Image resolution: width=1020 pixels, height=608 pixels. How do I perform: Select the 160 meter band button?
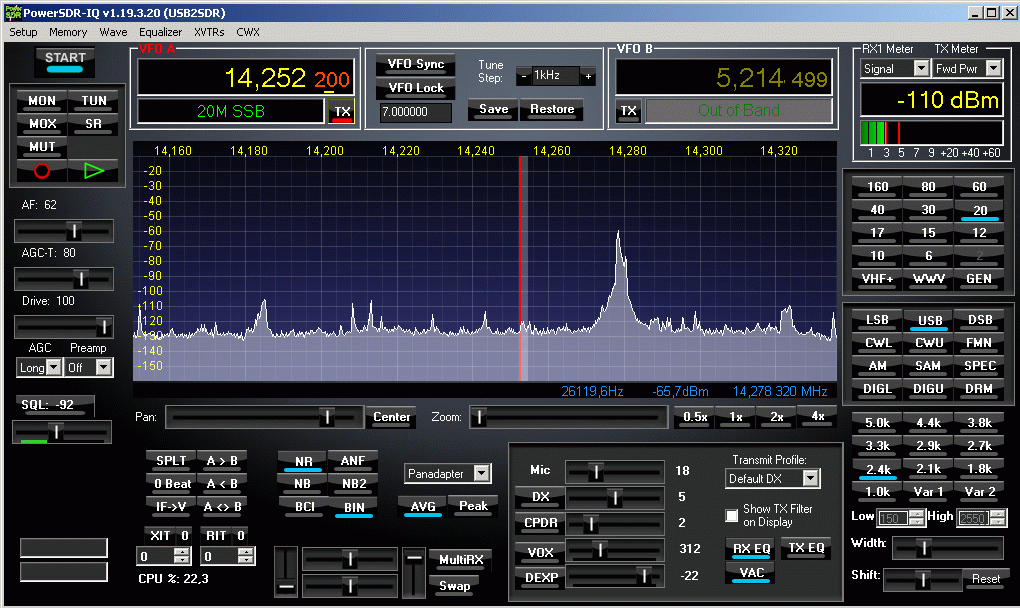pyautogui.click(x=877, y=187)
